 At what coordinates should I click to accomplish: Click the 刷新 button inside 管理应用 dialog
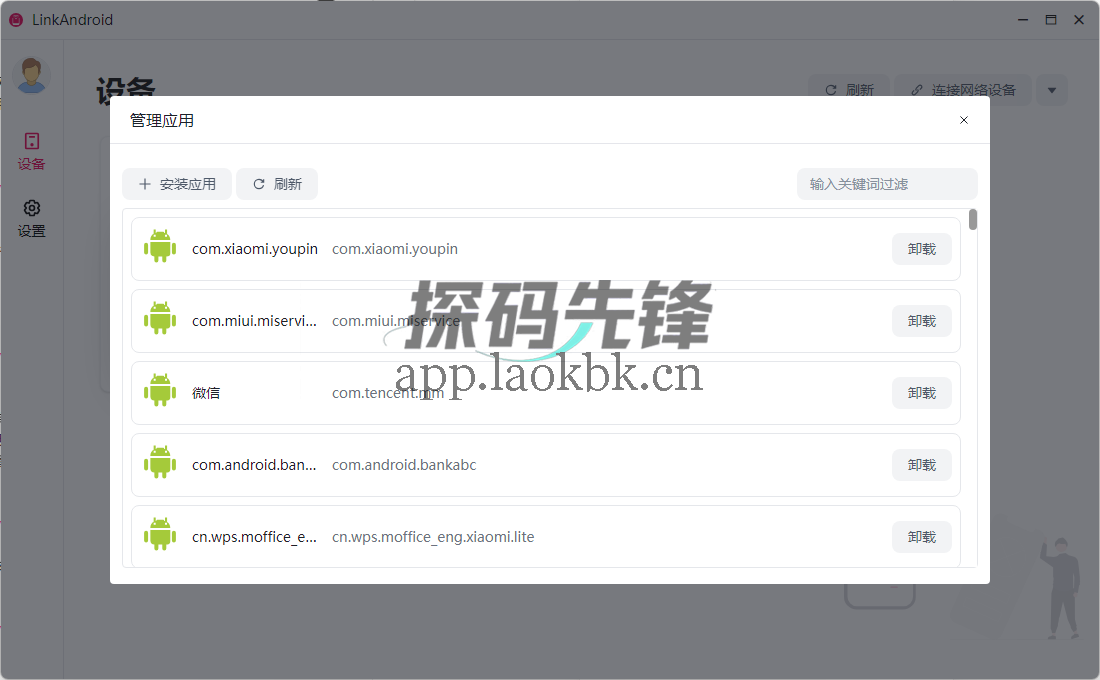tap(277, 184)
